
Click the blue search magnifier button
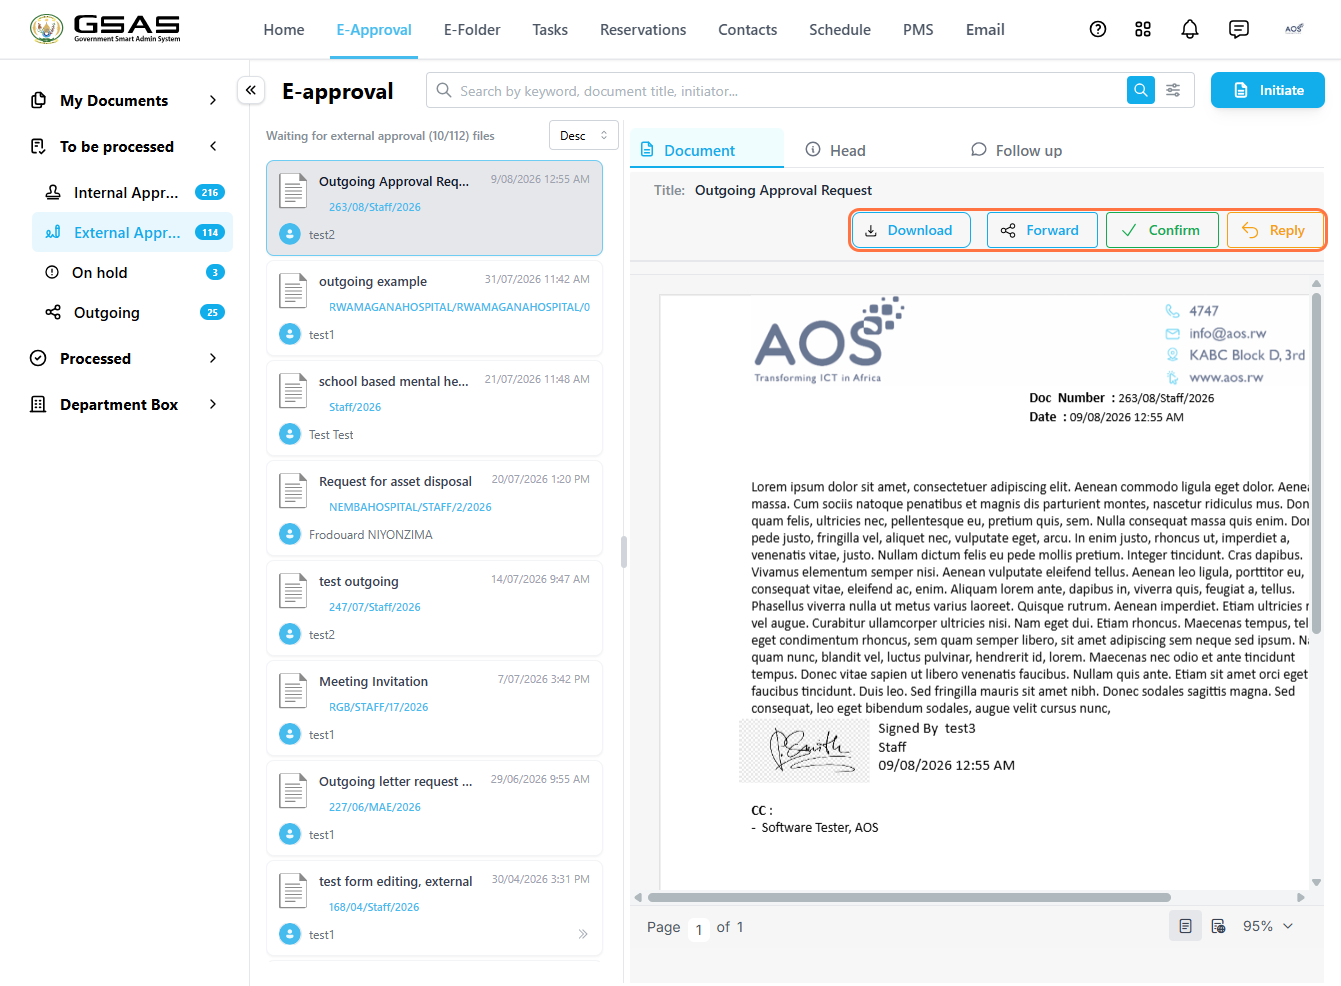[x=1141, y=90]
